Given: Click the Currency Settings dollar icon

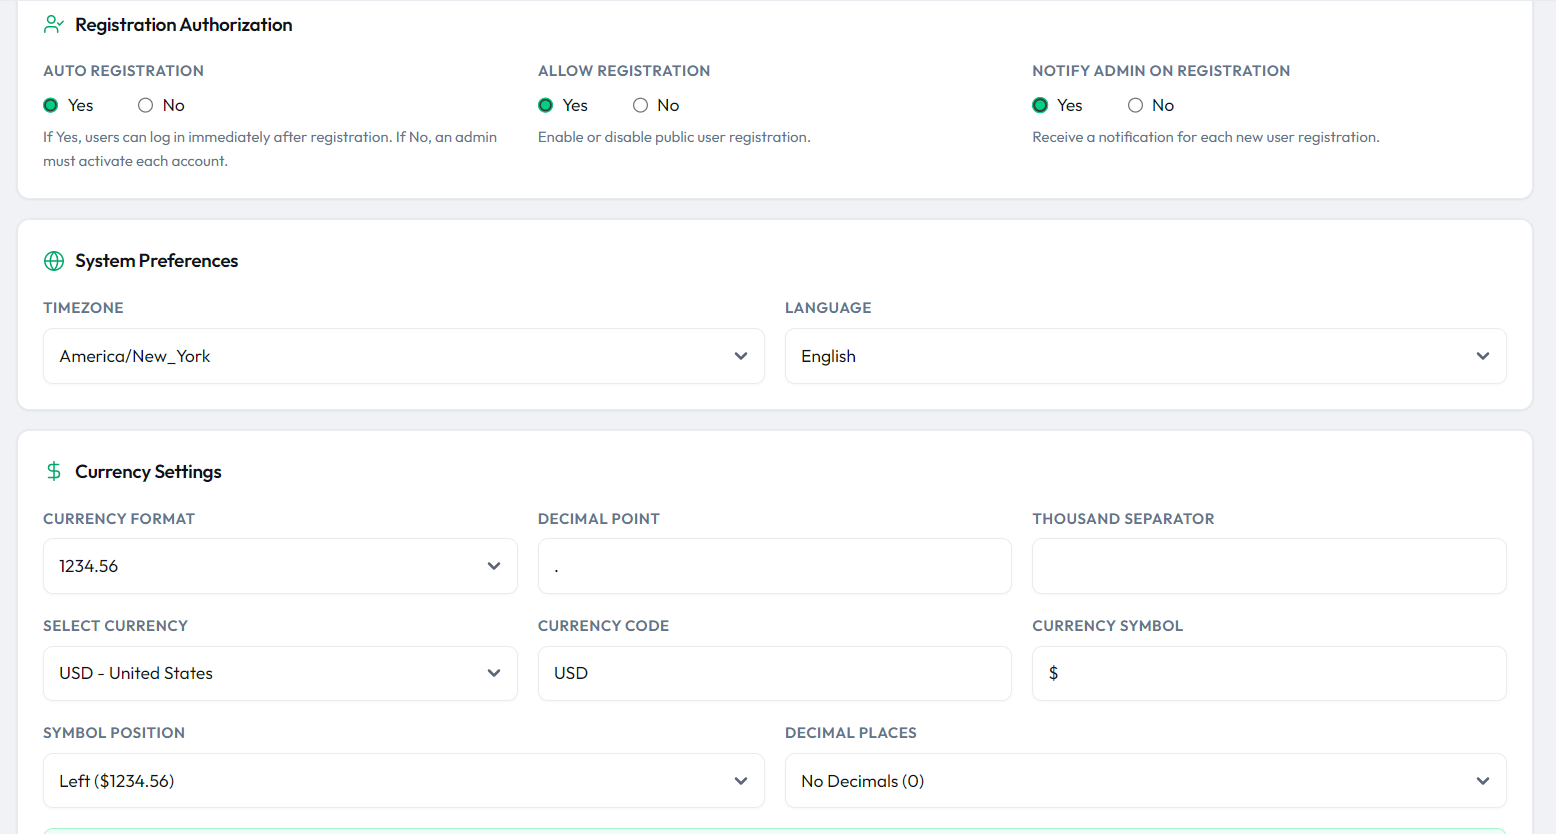Looking at the screenshot, I should coord(54,471).
